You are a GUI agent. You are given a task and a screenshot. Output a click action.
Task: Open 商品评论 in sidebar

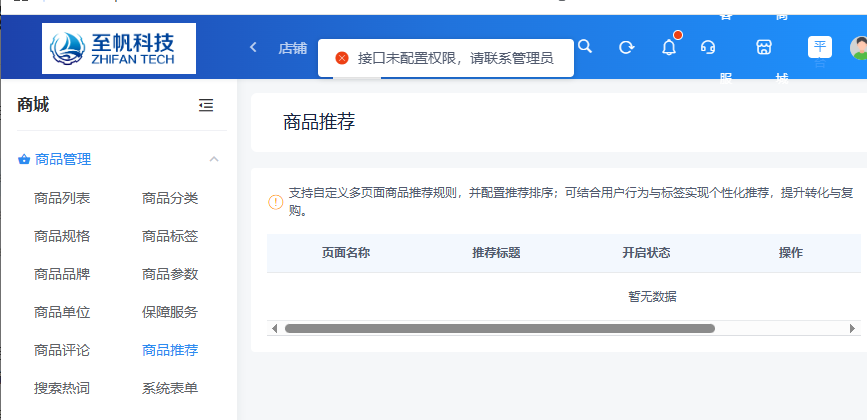(62, 350)
